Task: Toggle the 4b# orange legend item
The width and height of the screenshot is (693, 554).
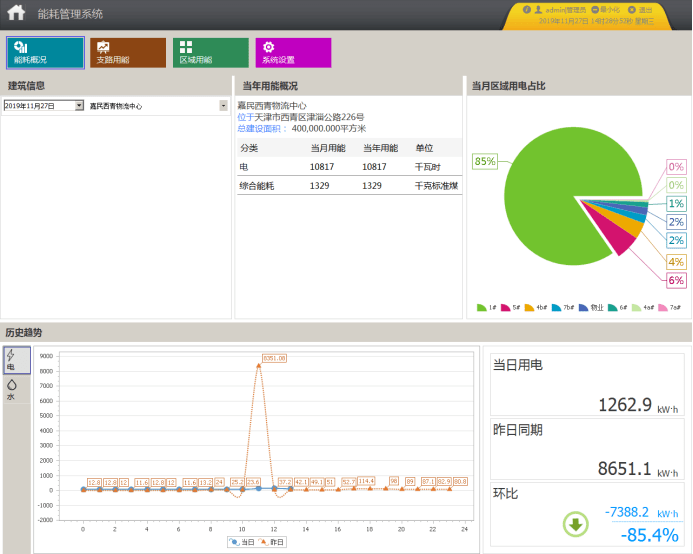Action: tap(536, 307)
